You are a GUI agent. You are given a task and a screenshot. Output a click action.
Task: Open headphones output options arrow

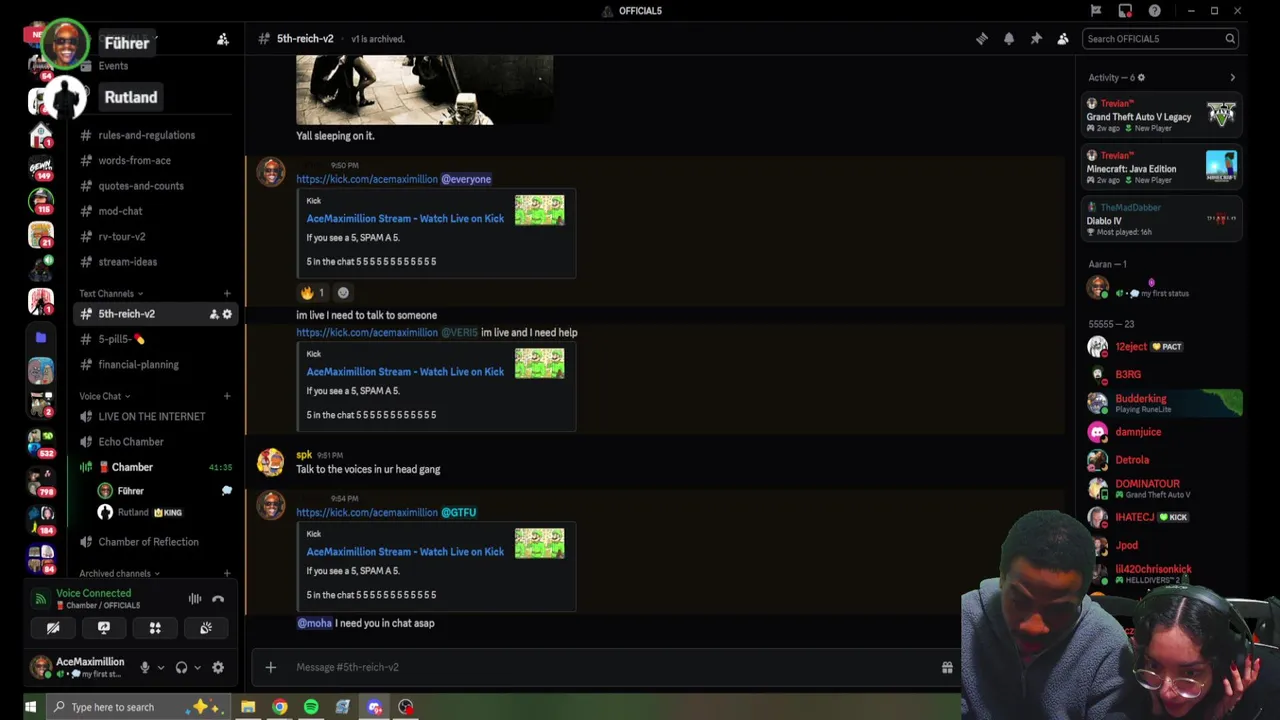(x=197, y=667)
